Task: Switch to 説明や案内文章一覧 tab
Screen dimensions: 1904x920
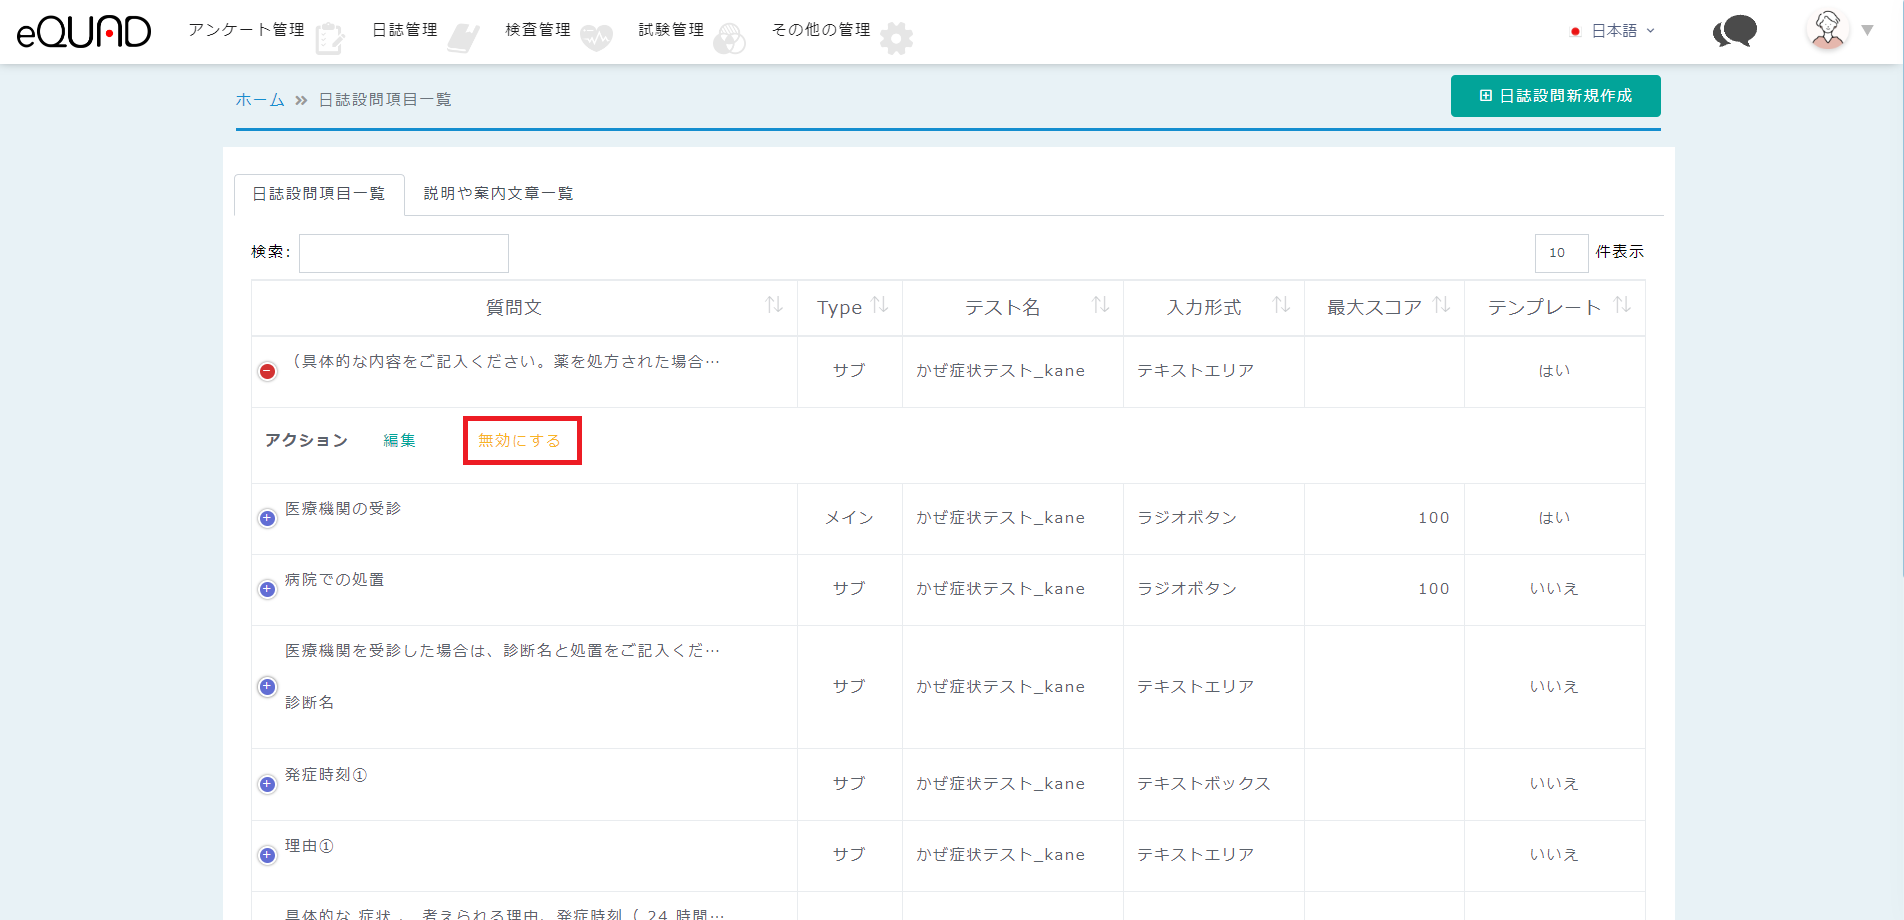Action: coord(498,194)
